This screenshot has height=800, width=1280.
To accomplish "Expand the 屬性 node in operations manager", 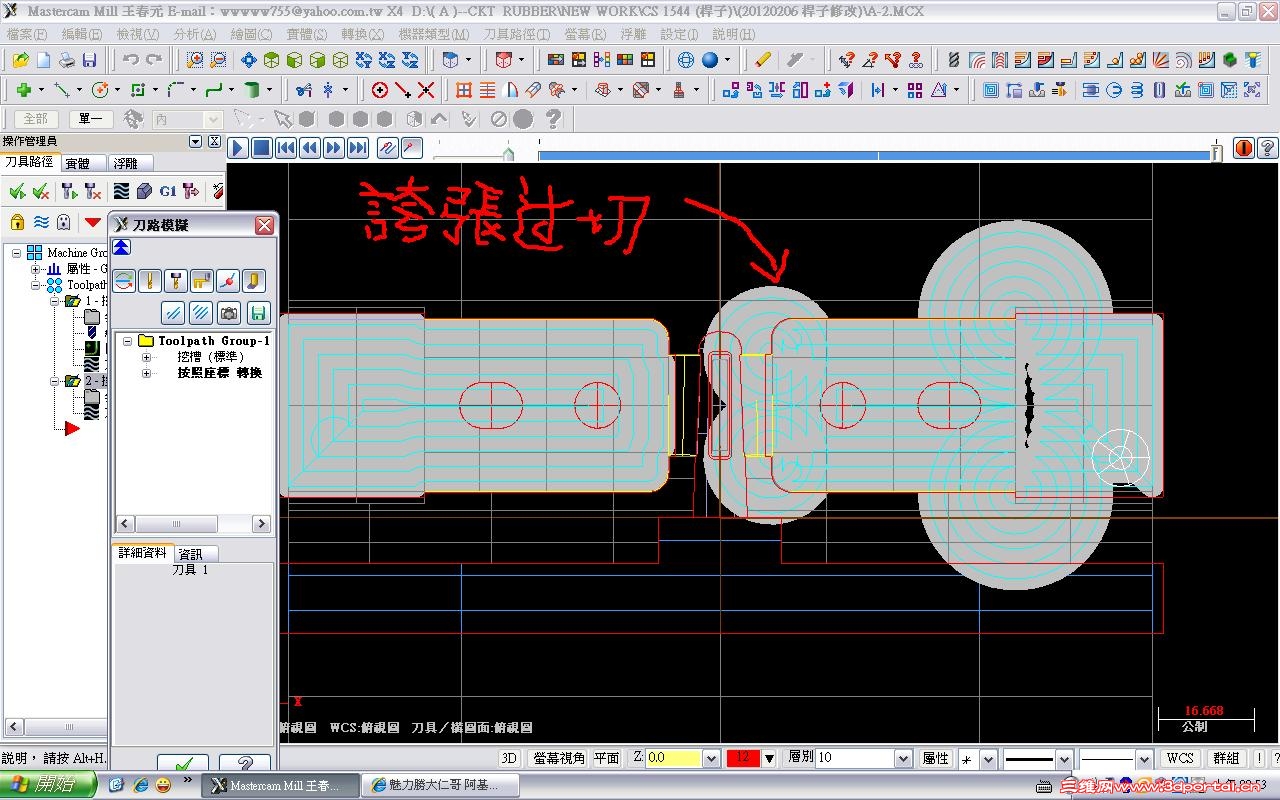I will (35, 269).
